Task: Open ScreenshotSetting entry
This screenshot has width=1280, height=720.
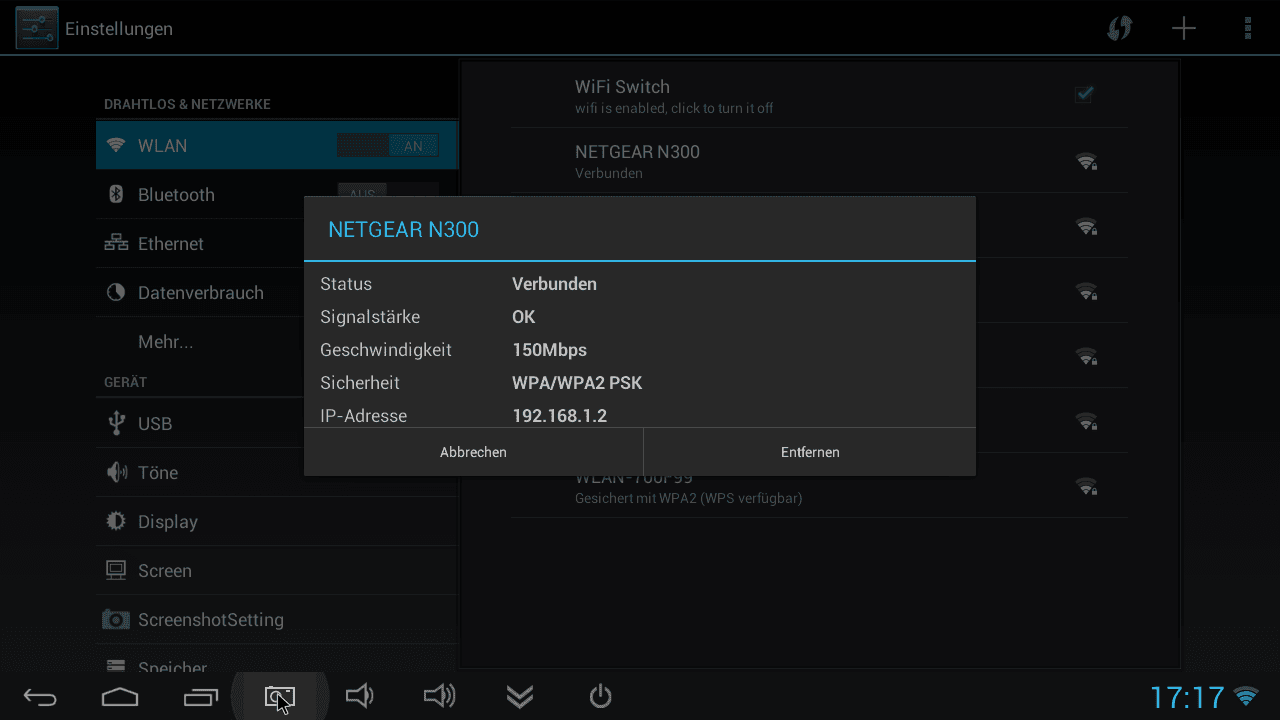Action: click(x=277, y=620)
